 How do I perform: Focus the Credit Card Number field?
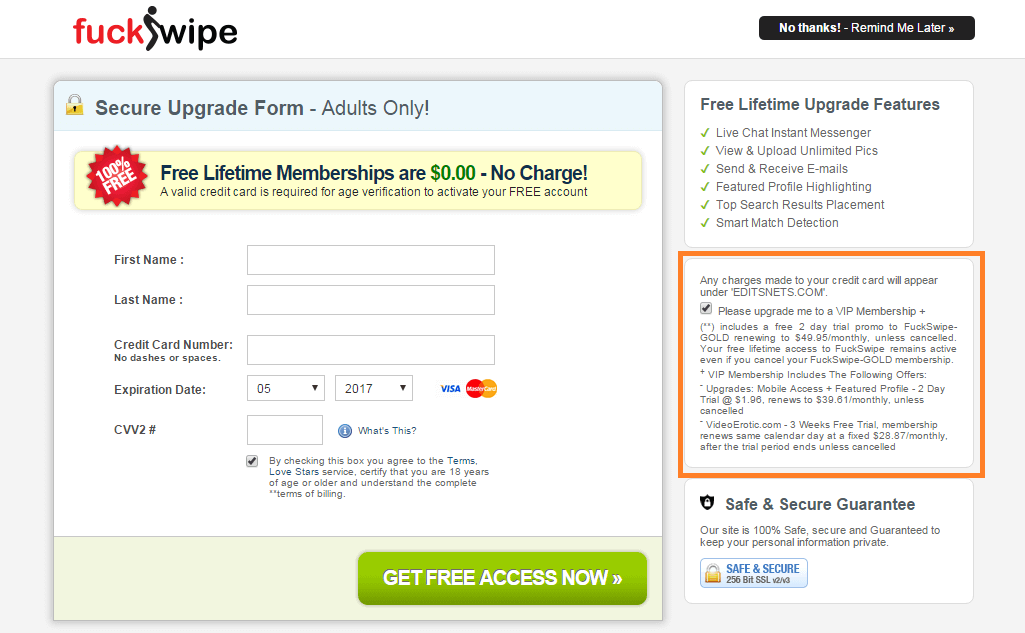click(371, 351)
